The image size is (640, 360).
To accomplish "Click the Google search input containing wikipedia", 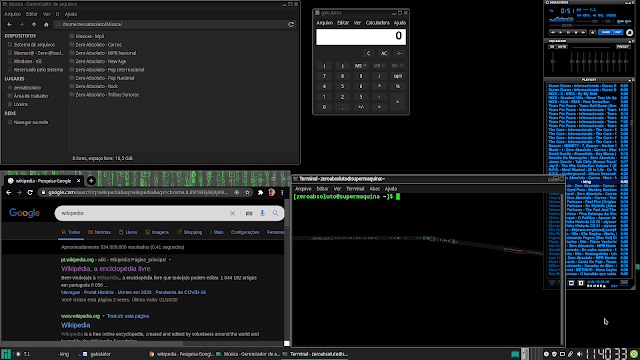I will [143, 213].
